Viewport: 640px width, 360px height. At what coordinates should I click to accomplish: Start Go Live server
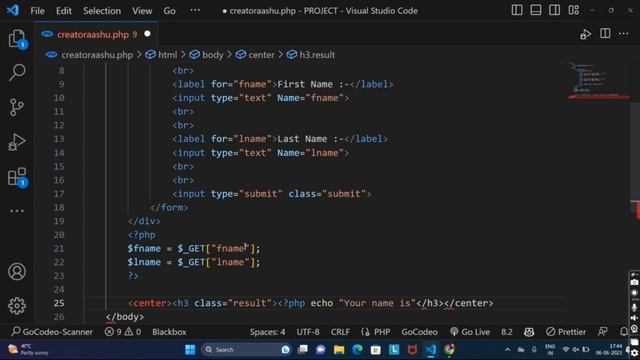coord(470,332)
